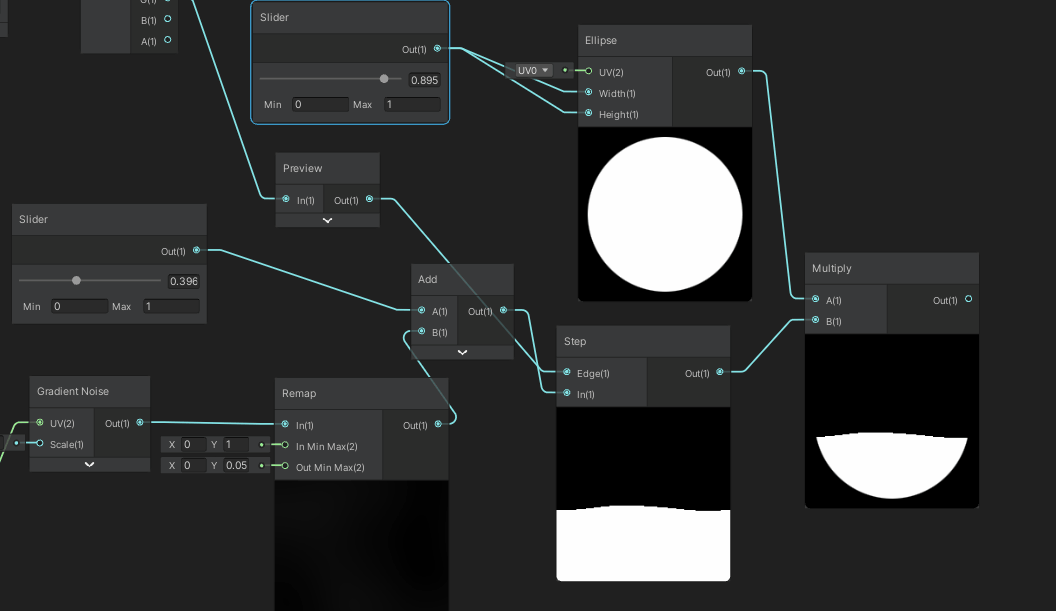The image size is (1056, 611).
Task: Click the Gradient Noise Out(1) port
Action: (x=140, y=422)
